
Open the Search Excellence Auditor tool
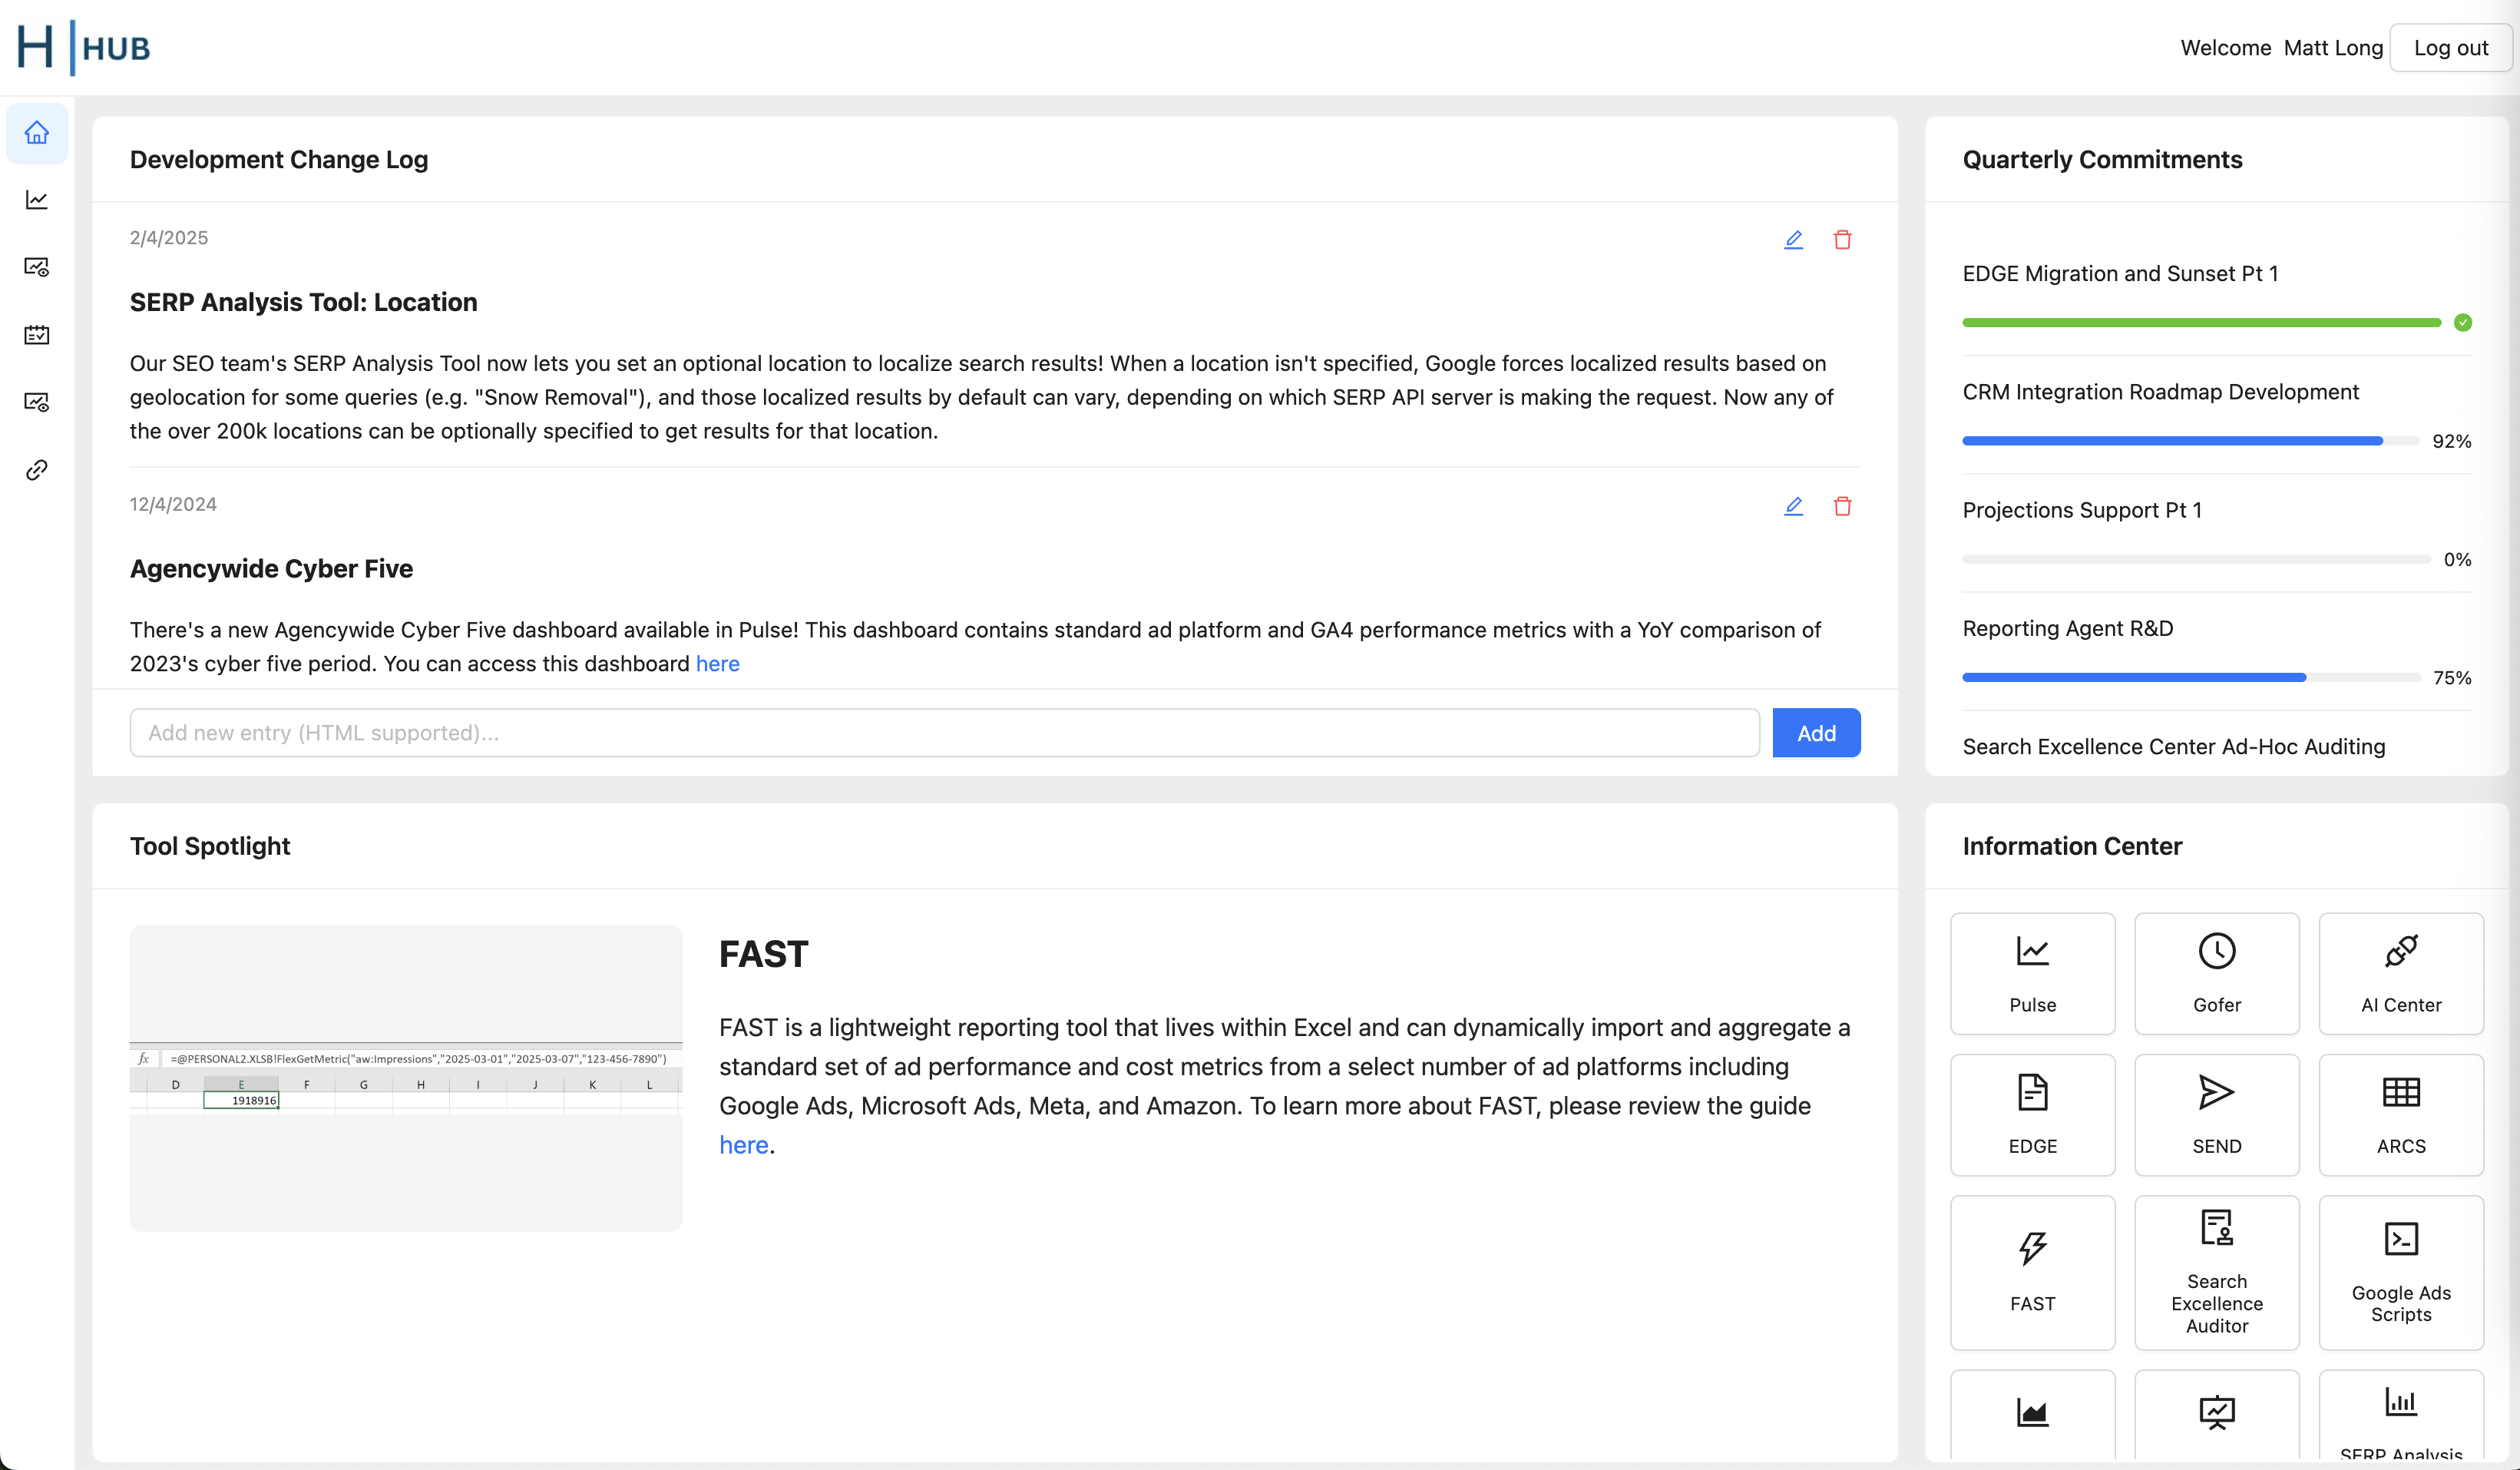tap(2216, 1271)
